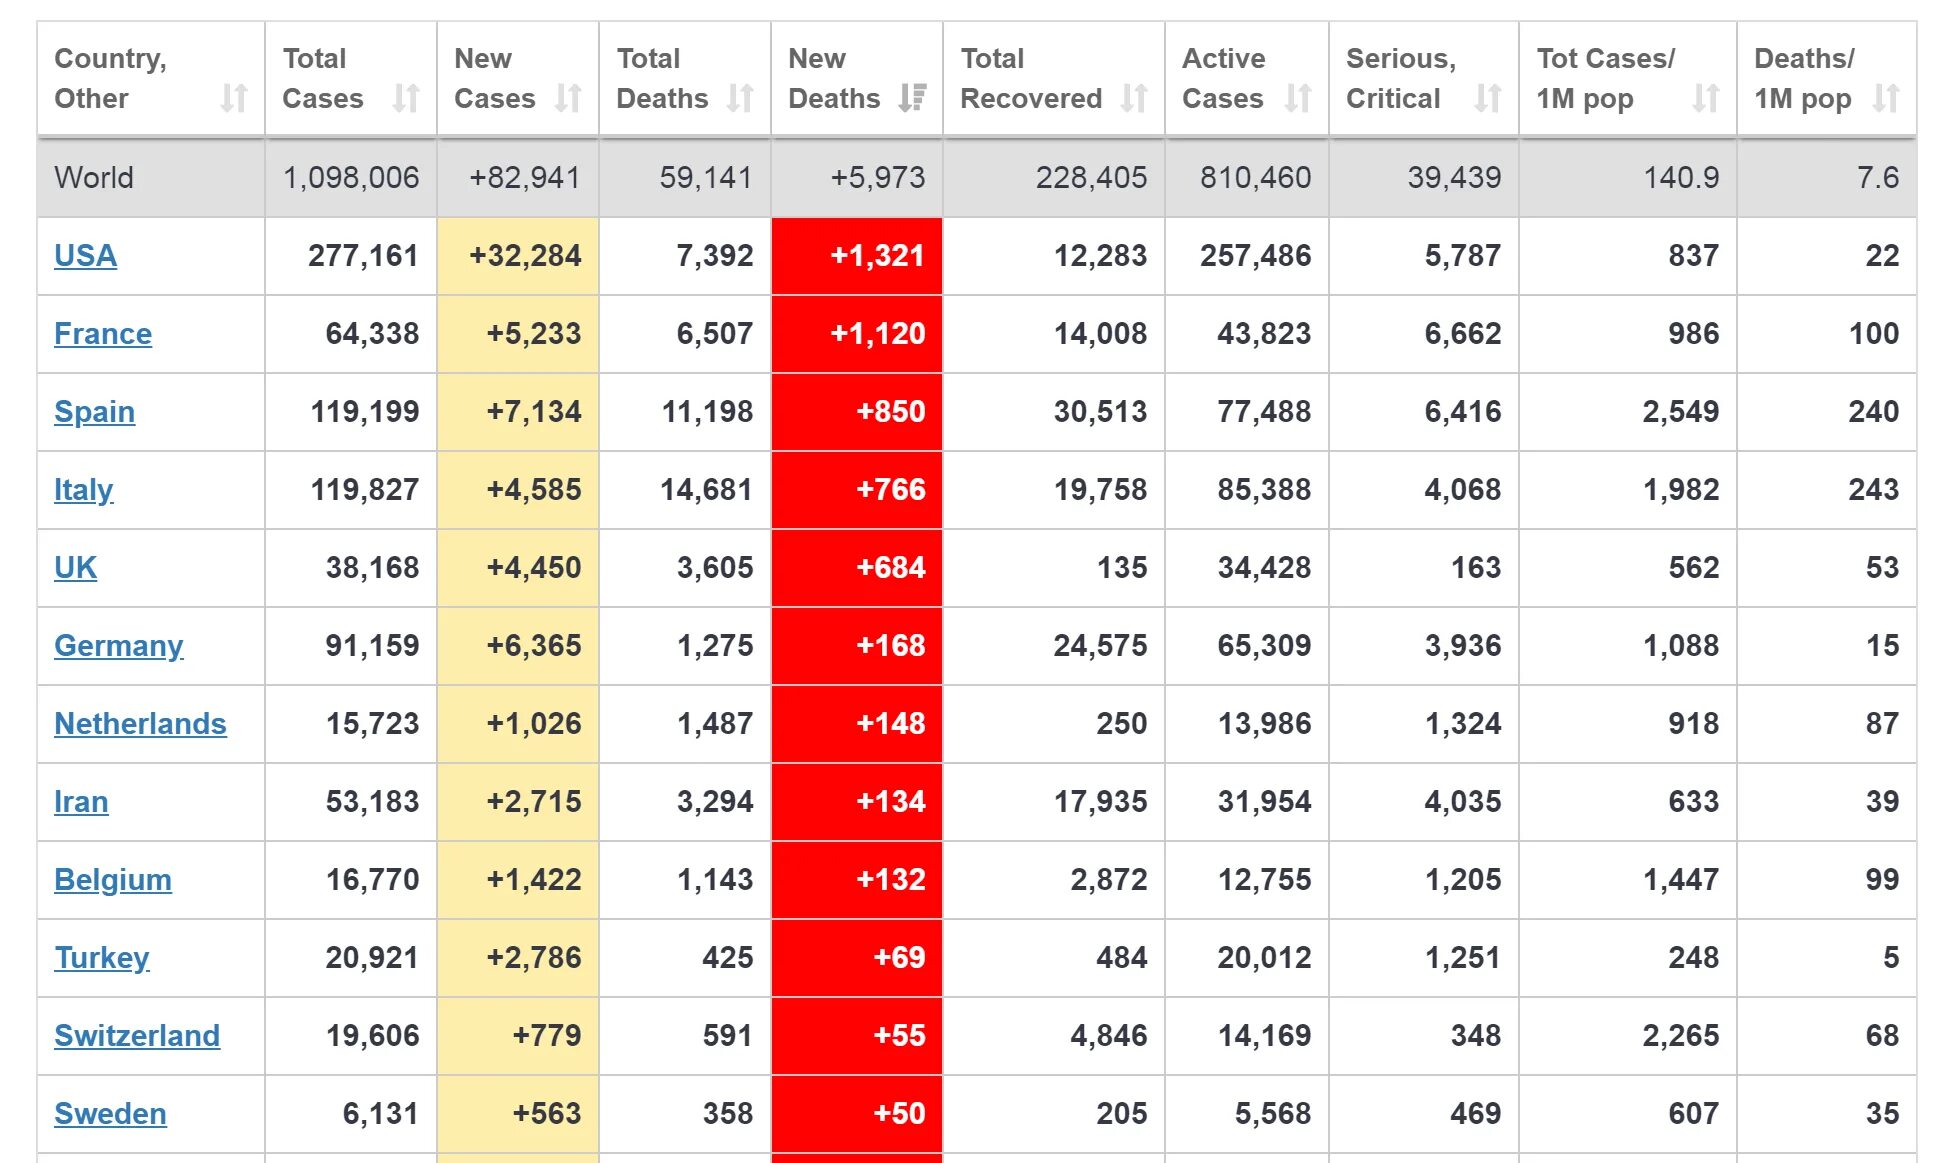1956x1163 pixels.
Task: Sort by Deaths/1M pop arrow icon
Action: click(x=1886, y=98)
